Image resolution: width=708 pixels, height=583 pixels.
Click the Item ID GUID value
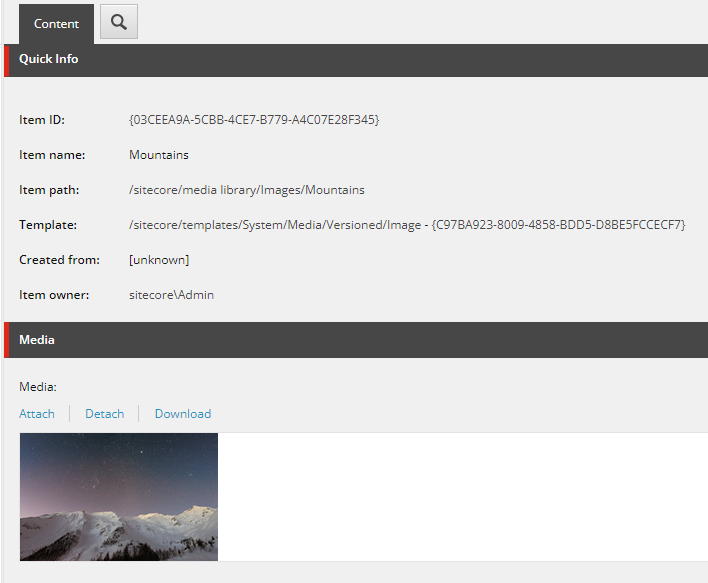(x=254, y=120)
